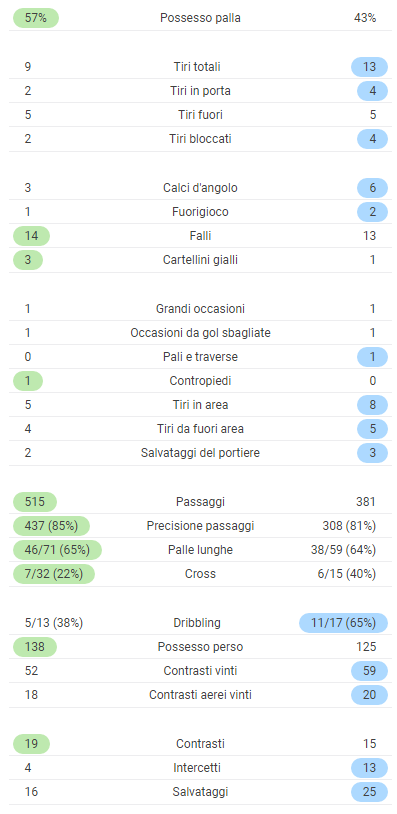Image resolution: width=397 pixels, height=814 pixels.
Task: Select the Contrasti vinti value 59
Action: (369, 671)
